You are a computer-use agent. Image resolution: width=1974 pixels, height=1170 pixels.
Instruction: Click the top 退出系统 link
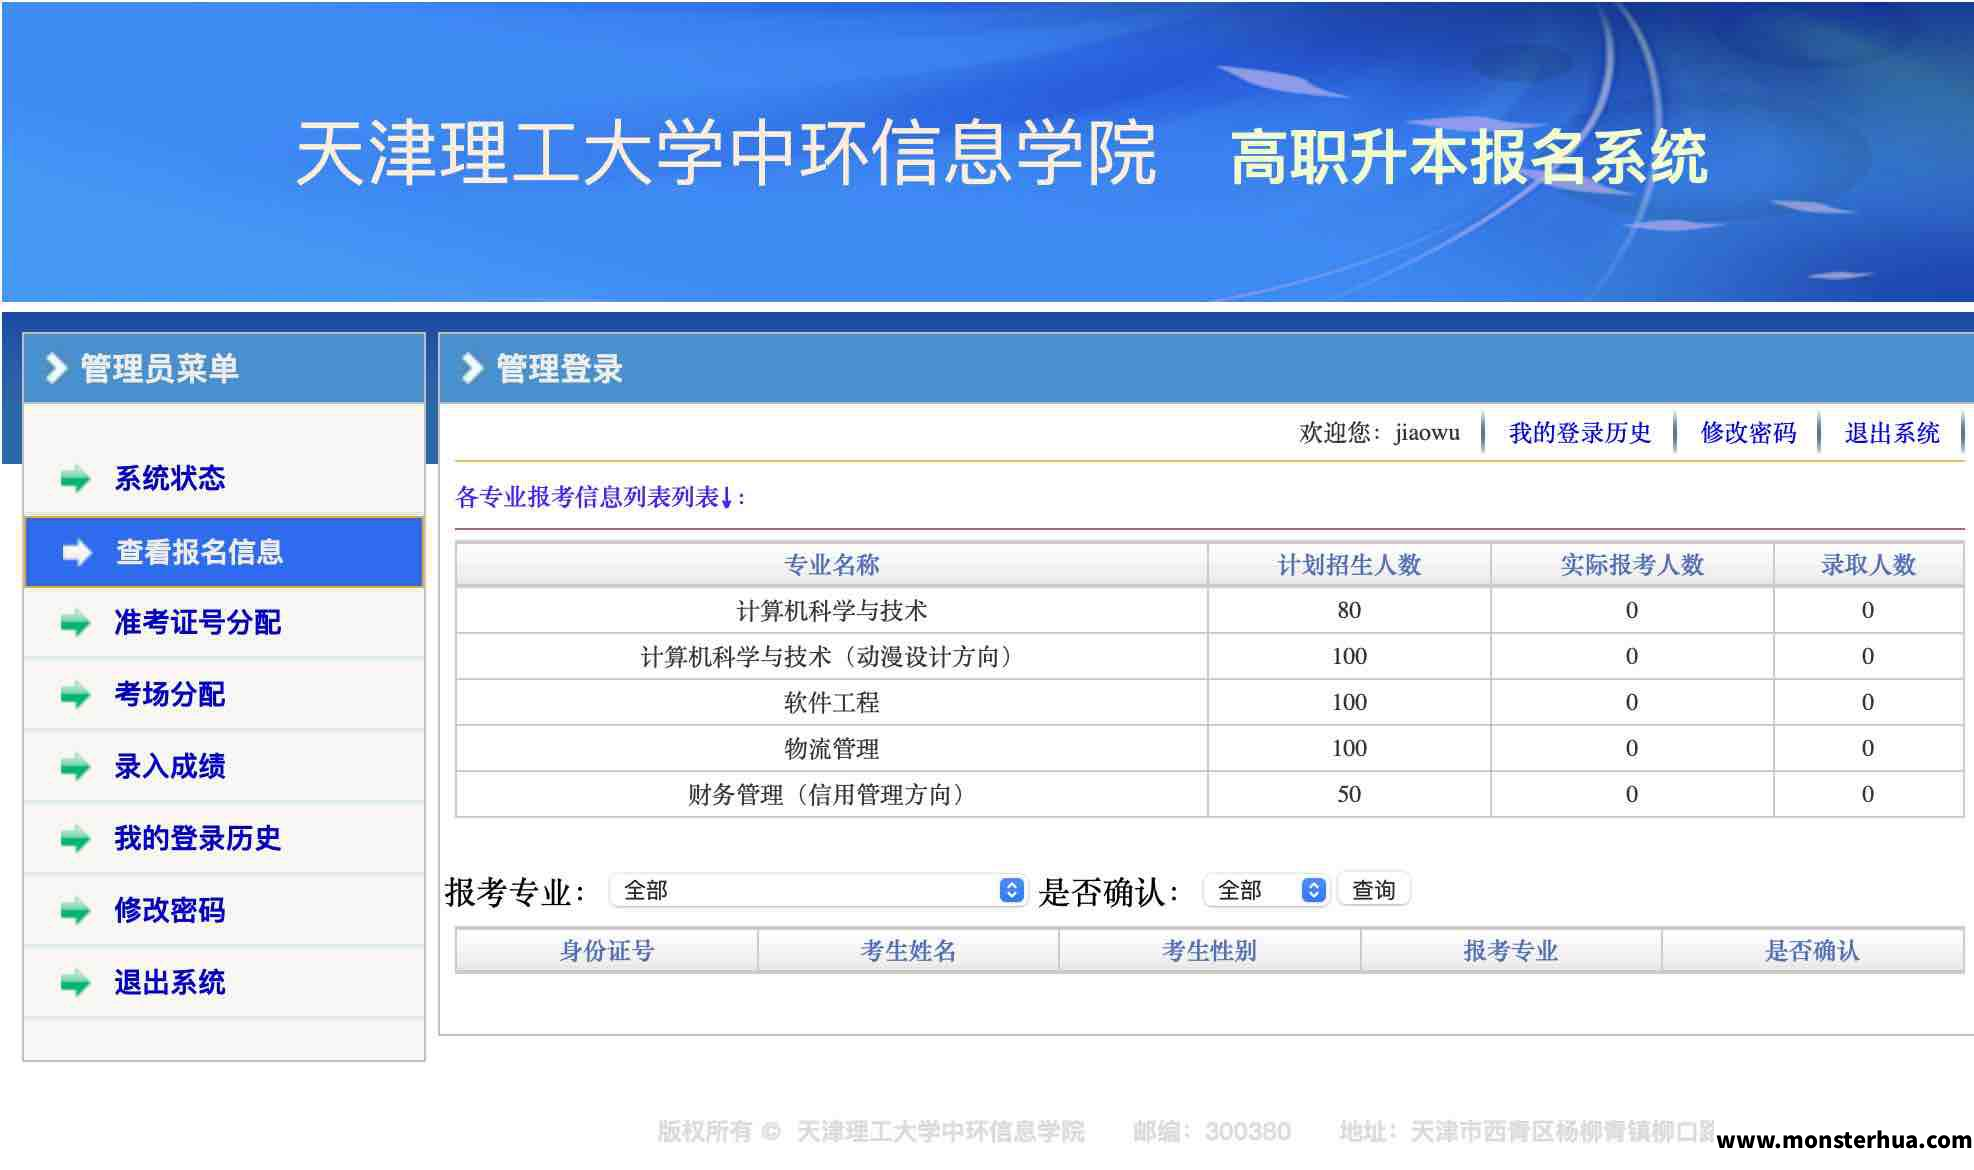coord(1892,433)
